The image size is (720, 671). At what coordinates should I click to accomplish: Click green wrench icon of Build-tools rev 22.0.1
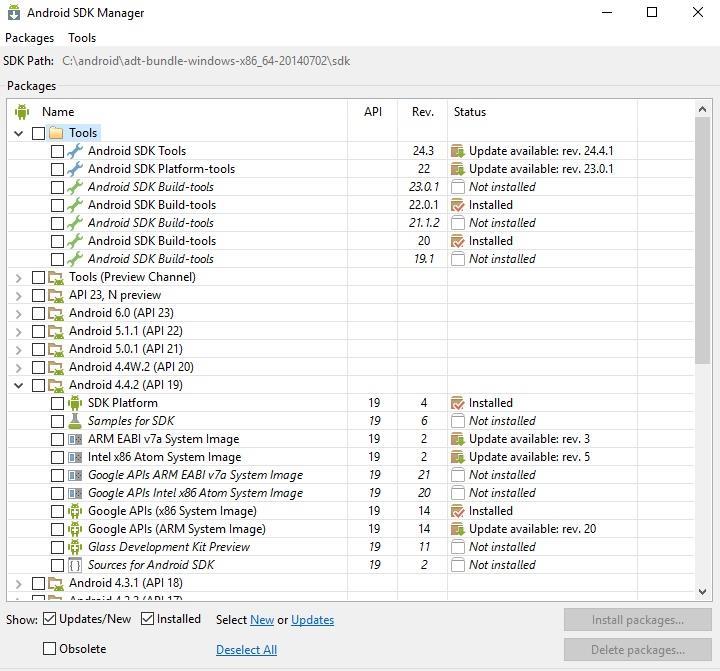pos(75,204)
